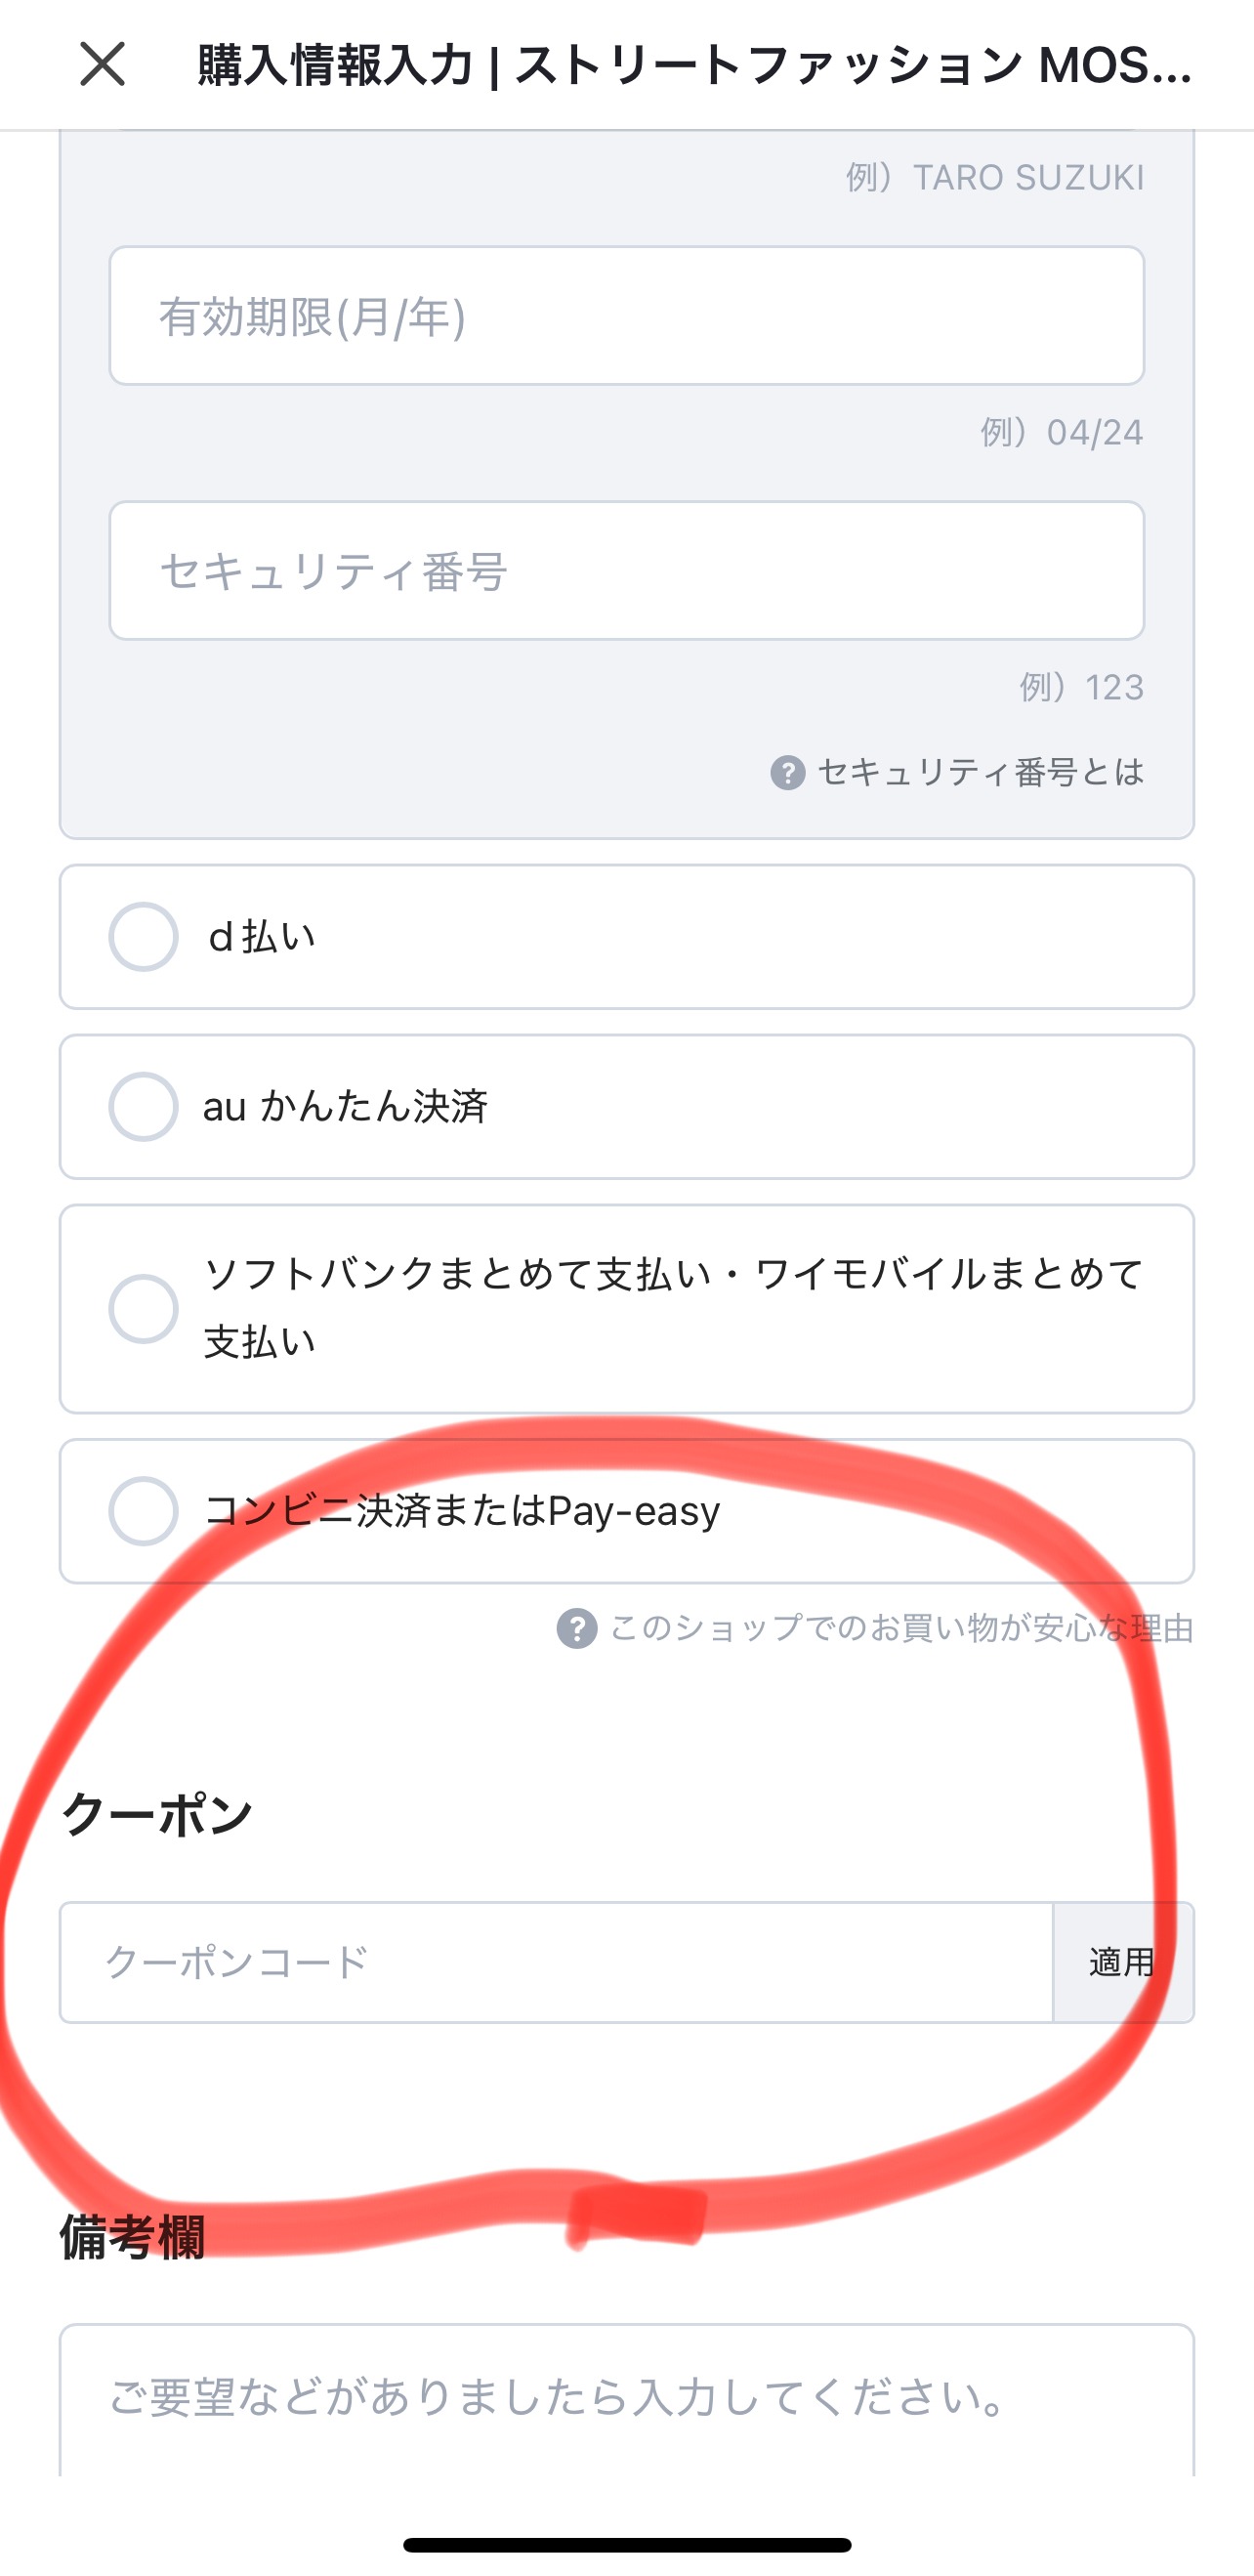
Task: Click the security number help question icon
Action: (x=788, y=772)
